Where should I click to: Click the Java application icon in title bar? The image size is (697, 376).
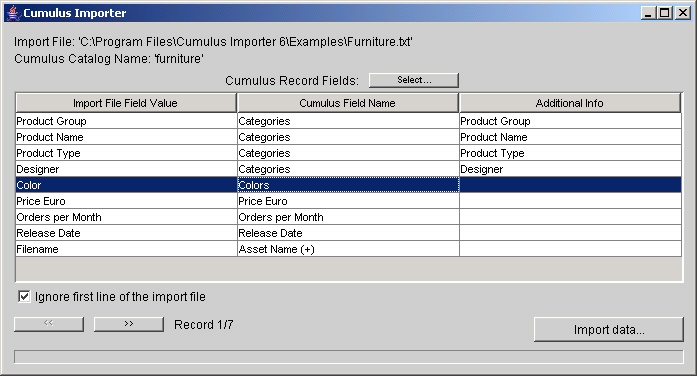pyautogui.click(x=14, y=13)
